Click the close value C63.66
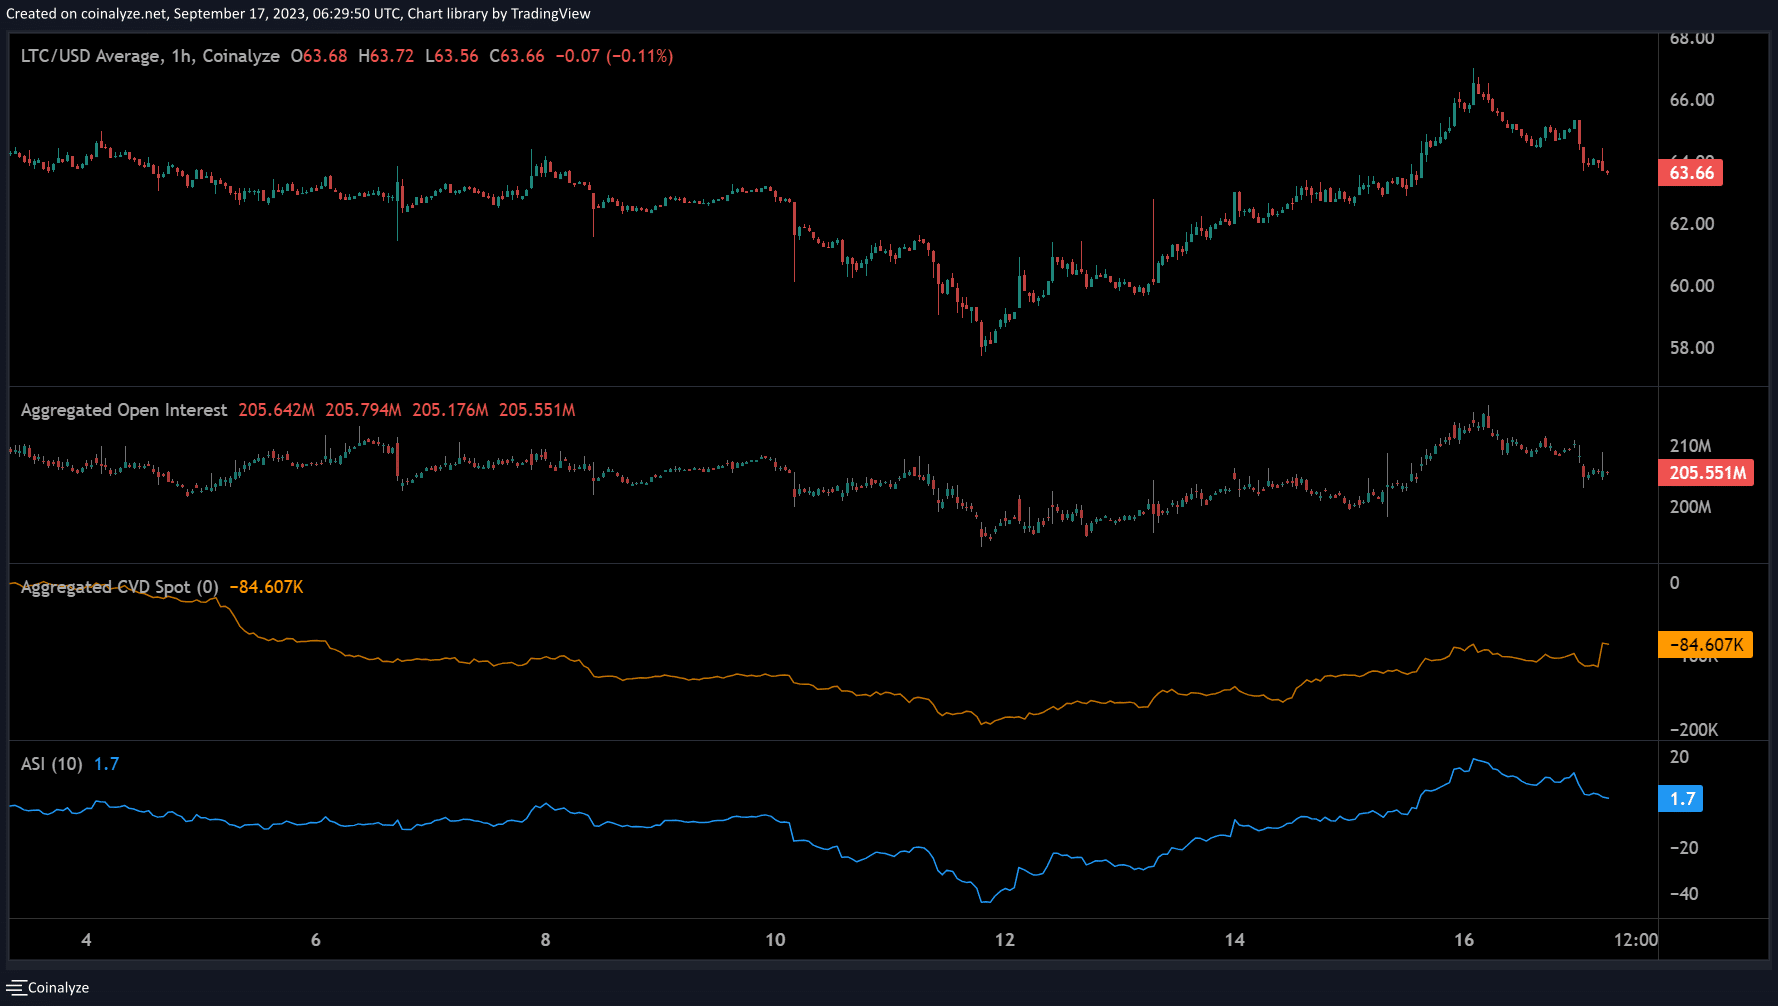1778x1006 pixels. click(517, 56)
